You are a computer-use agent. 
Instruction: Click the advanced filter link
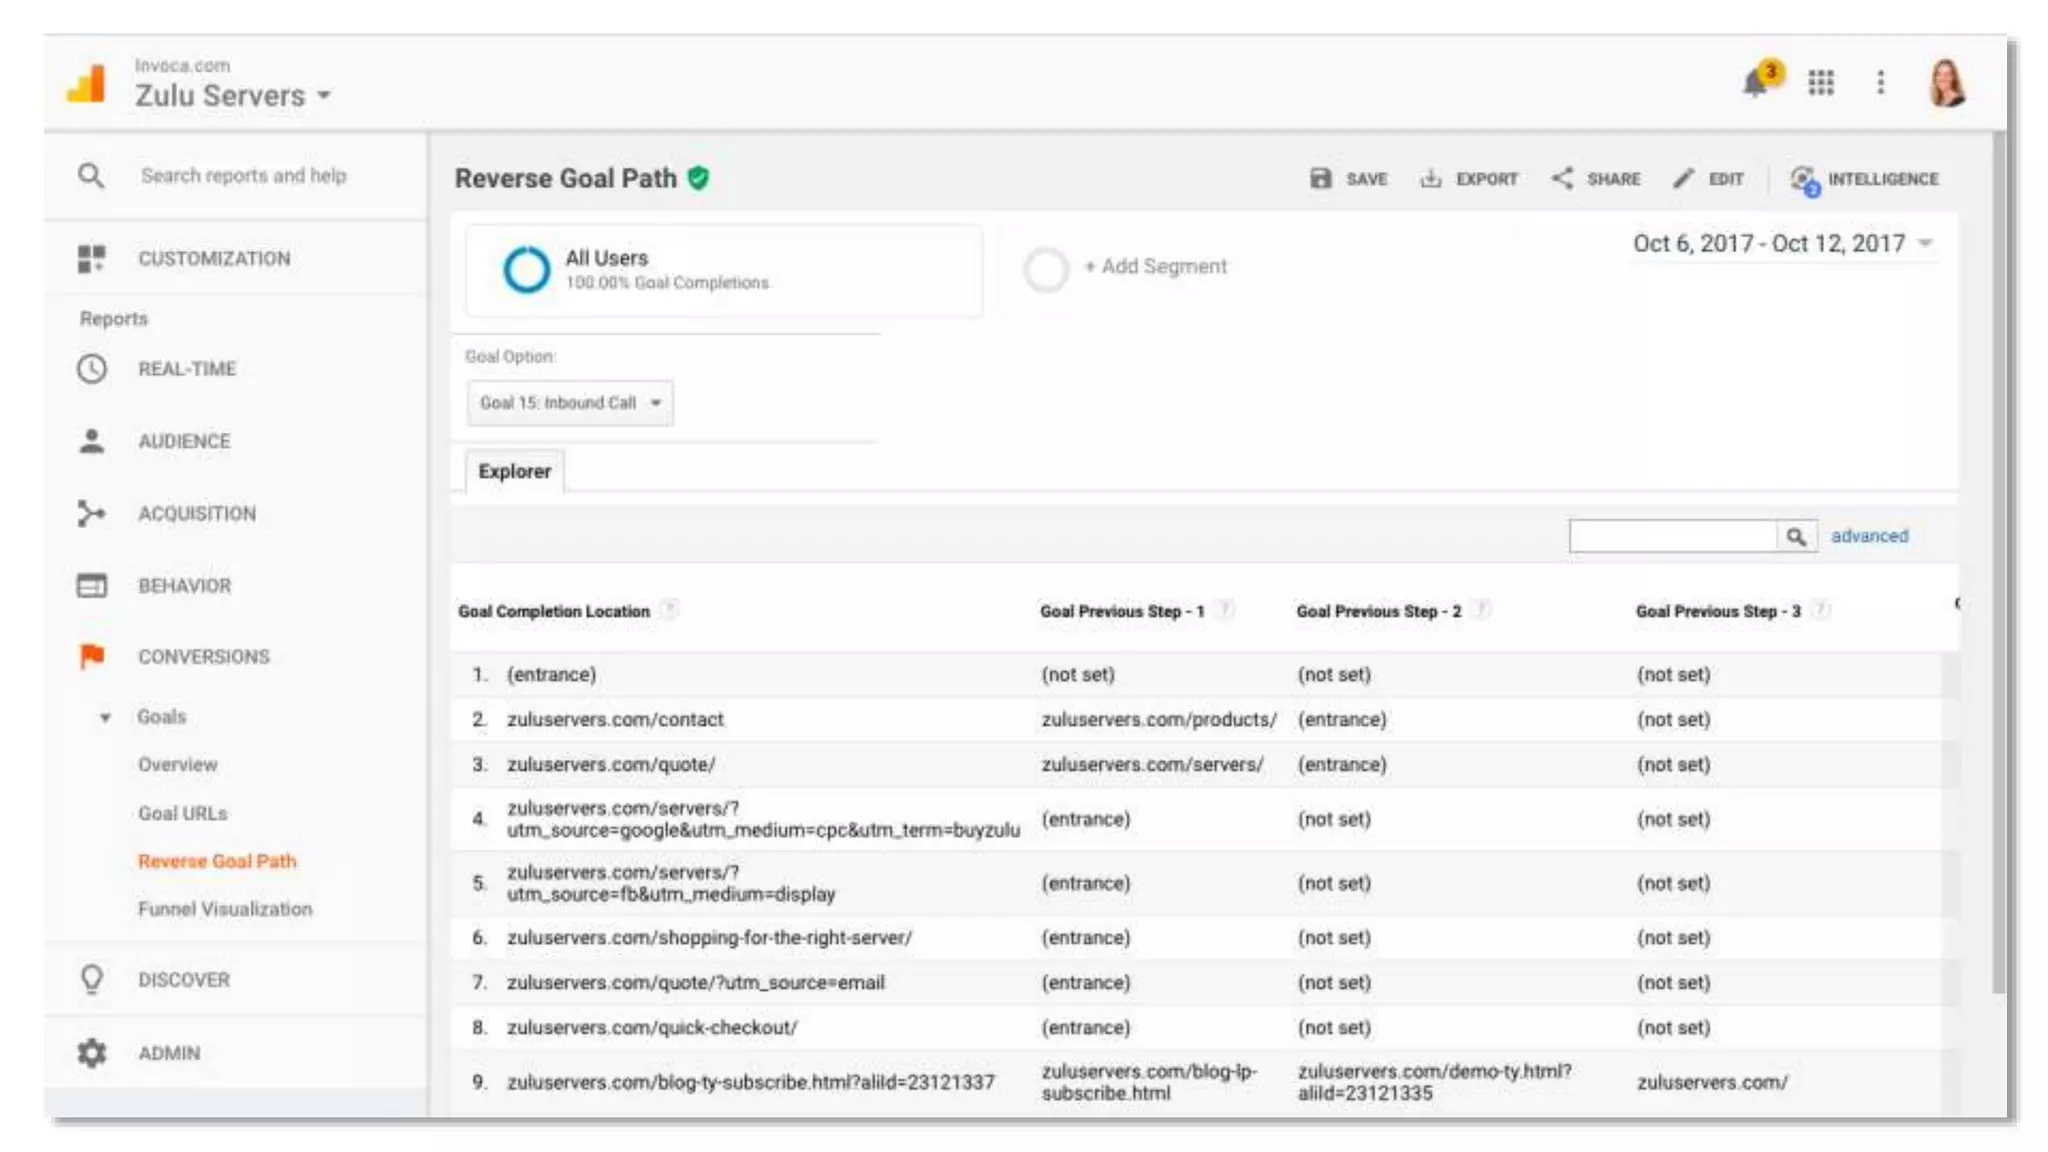(x=1869, y=536)
